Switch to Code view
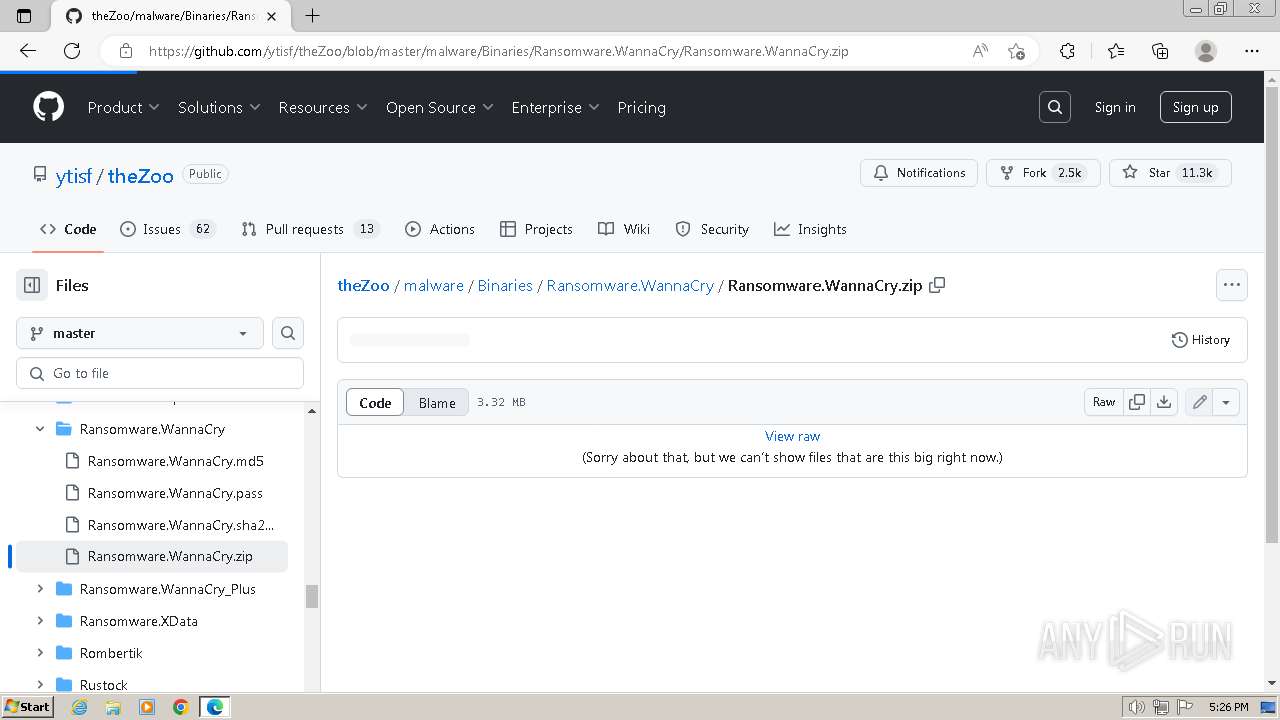The height and width of the screenshot is (720, 1280). pos(375,402)
